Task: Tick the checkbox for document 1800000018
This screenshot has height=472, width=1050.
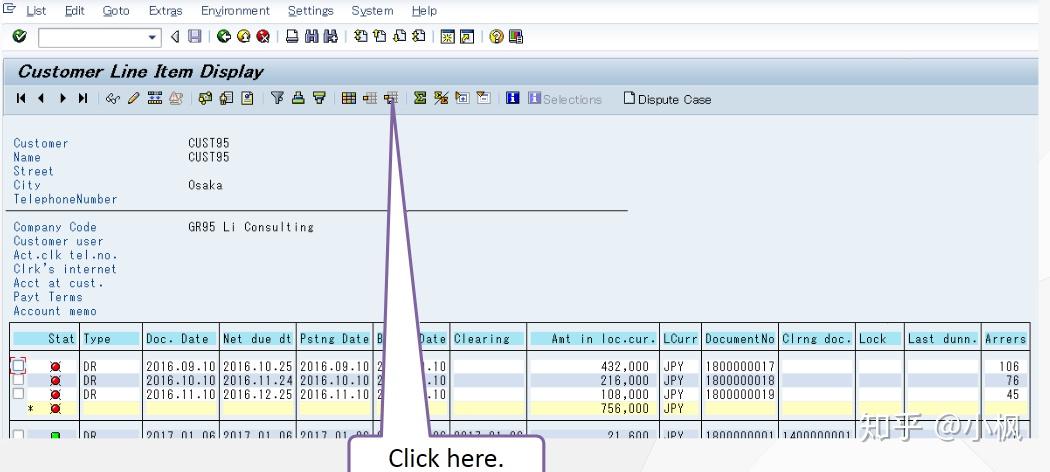Action: (18, 380)
